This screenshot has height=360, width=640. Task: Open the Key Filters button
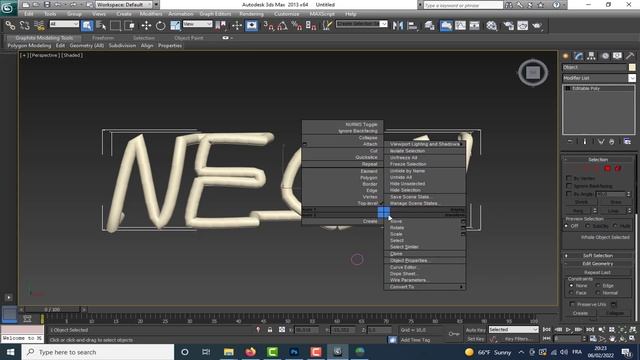(x=518, y=339)
